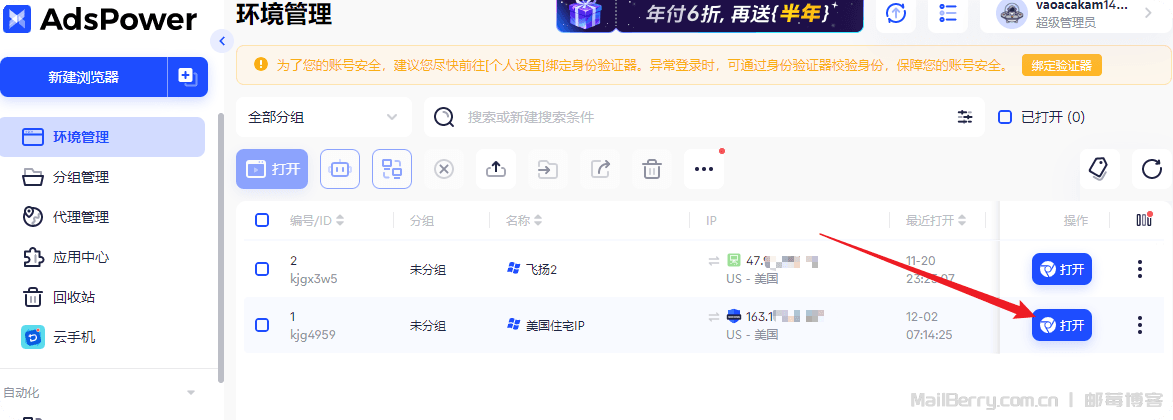The width and height of the screenshot is (1173, 420).
Task: Go to 代理管理 in the sidebar
Action: click(81, 217)
